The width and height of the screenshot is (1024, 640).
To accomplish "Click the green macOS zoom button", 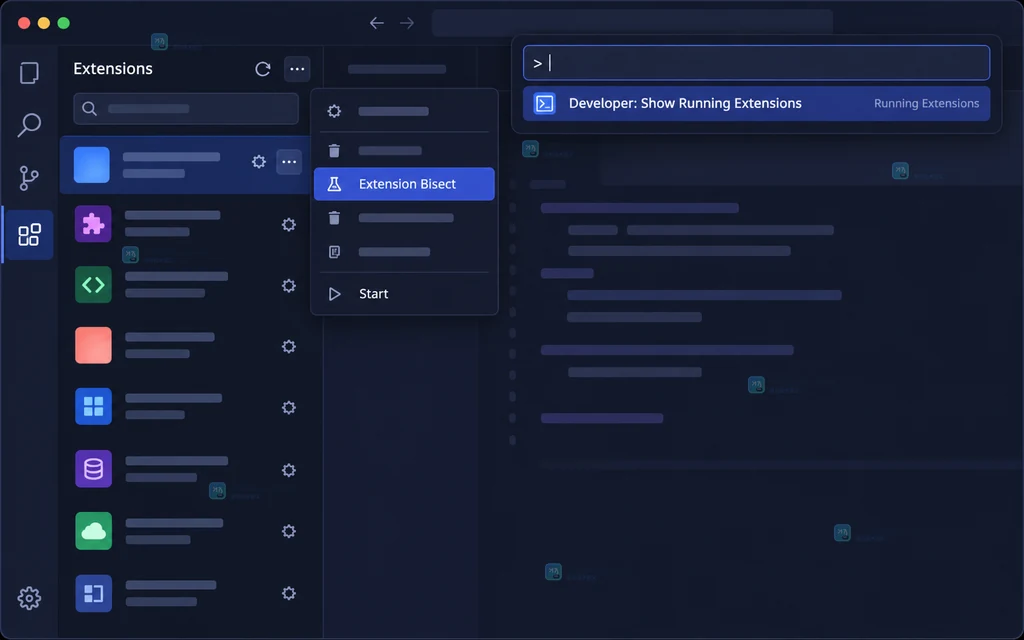I will [63, 24].
